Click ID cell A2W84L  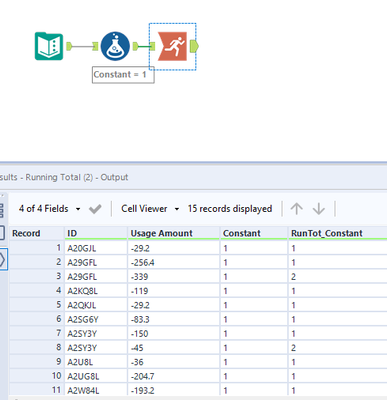click(96, 390)
